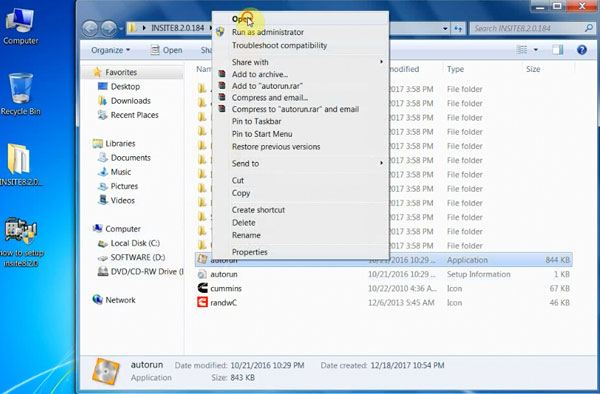This screenshot has height=394, width=600.
Task: Select the INSITE8.2.0 folder on desktop
Action: tap(20, 164)
